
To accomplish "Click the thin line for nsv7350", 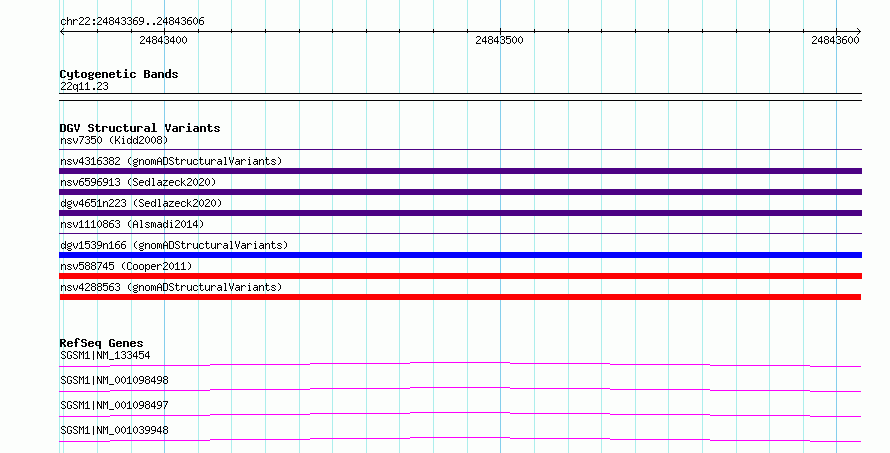I will point(460,150).
